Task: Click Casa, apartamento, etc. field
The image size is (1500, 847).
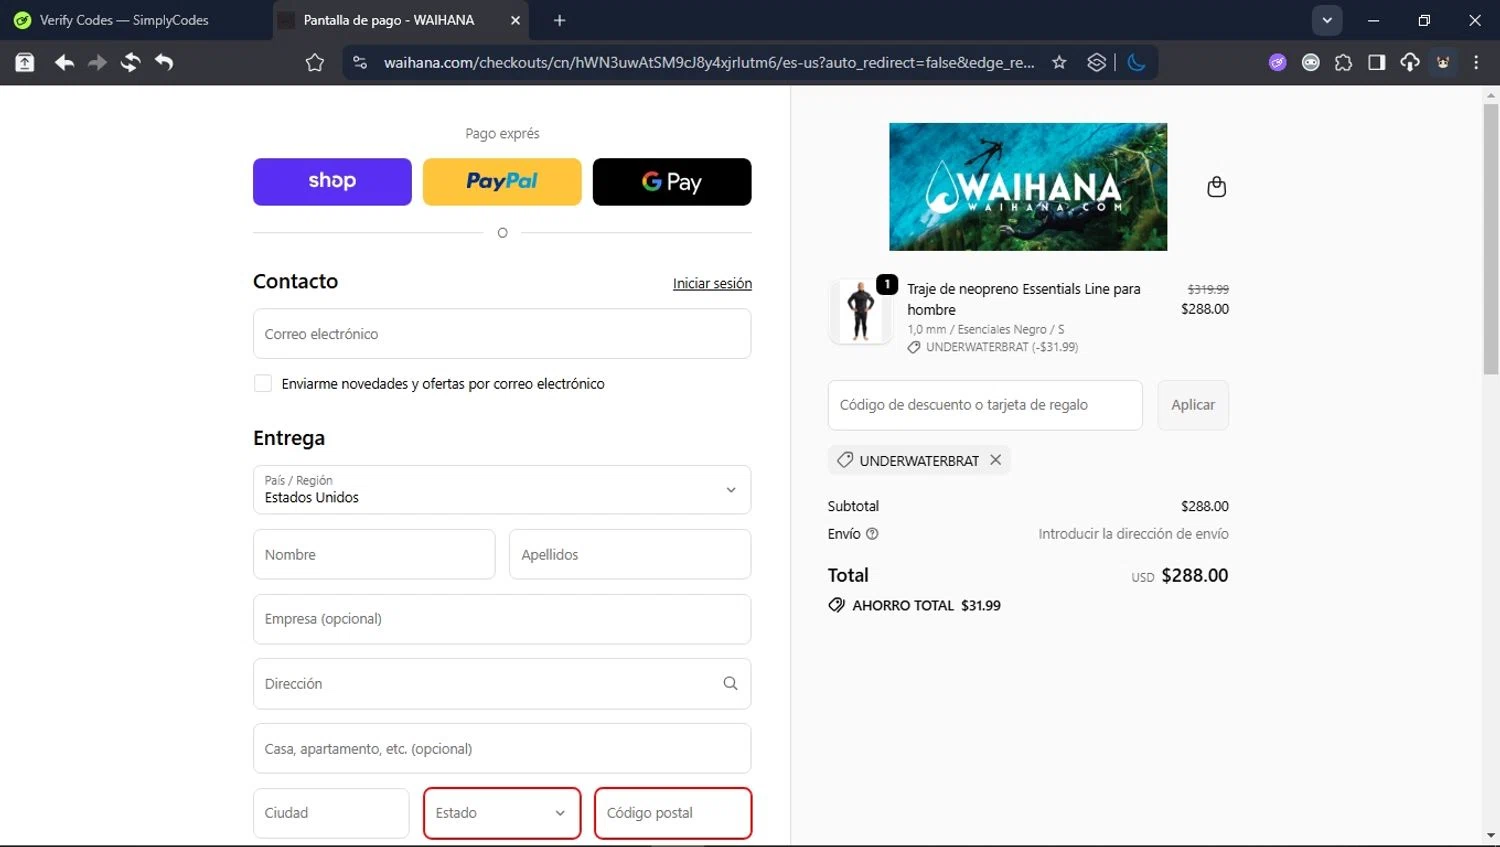Action: click(502, 748)
